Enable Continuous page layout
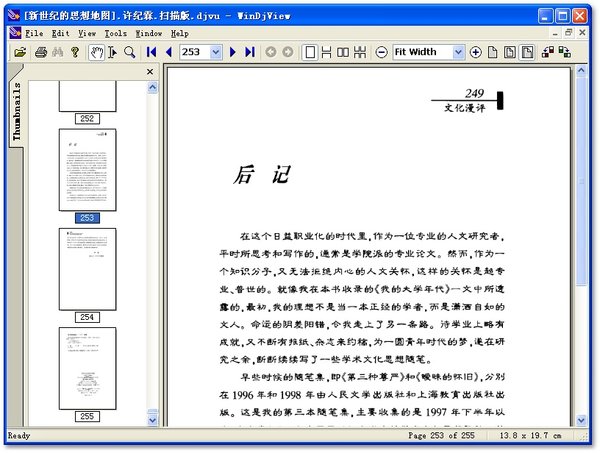 [326, 52]
